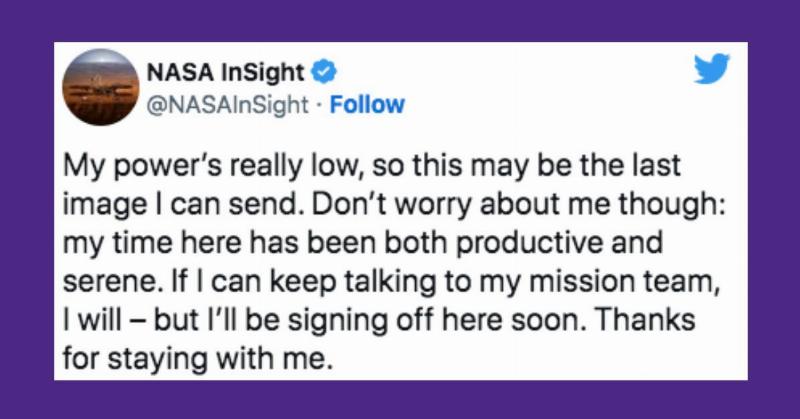Image resolution: width=800 pixels, height=419 pixels.
Task: Click the Twitter bird logo
Action: point(712,70)
